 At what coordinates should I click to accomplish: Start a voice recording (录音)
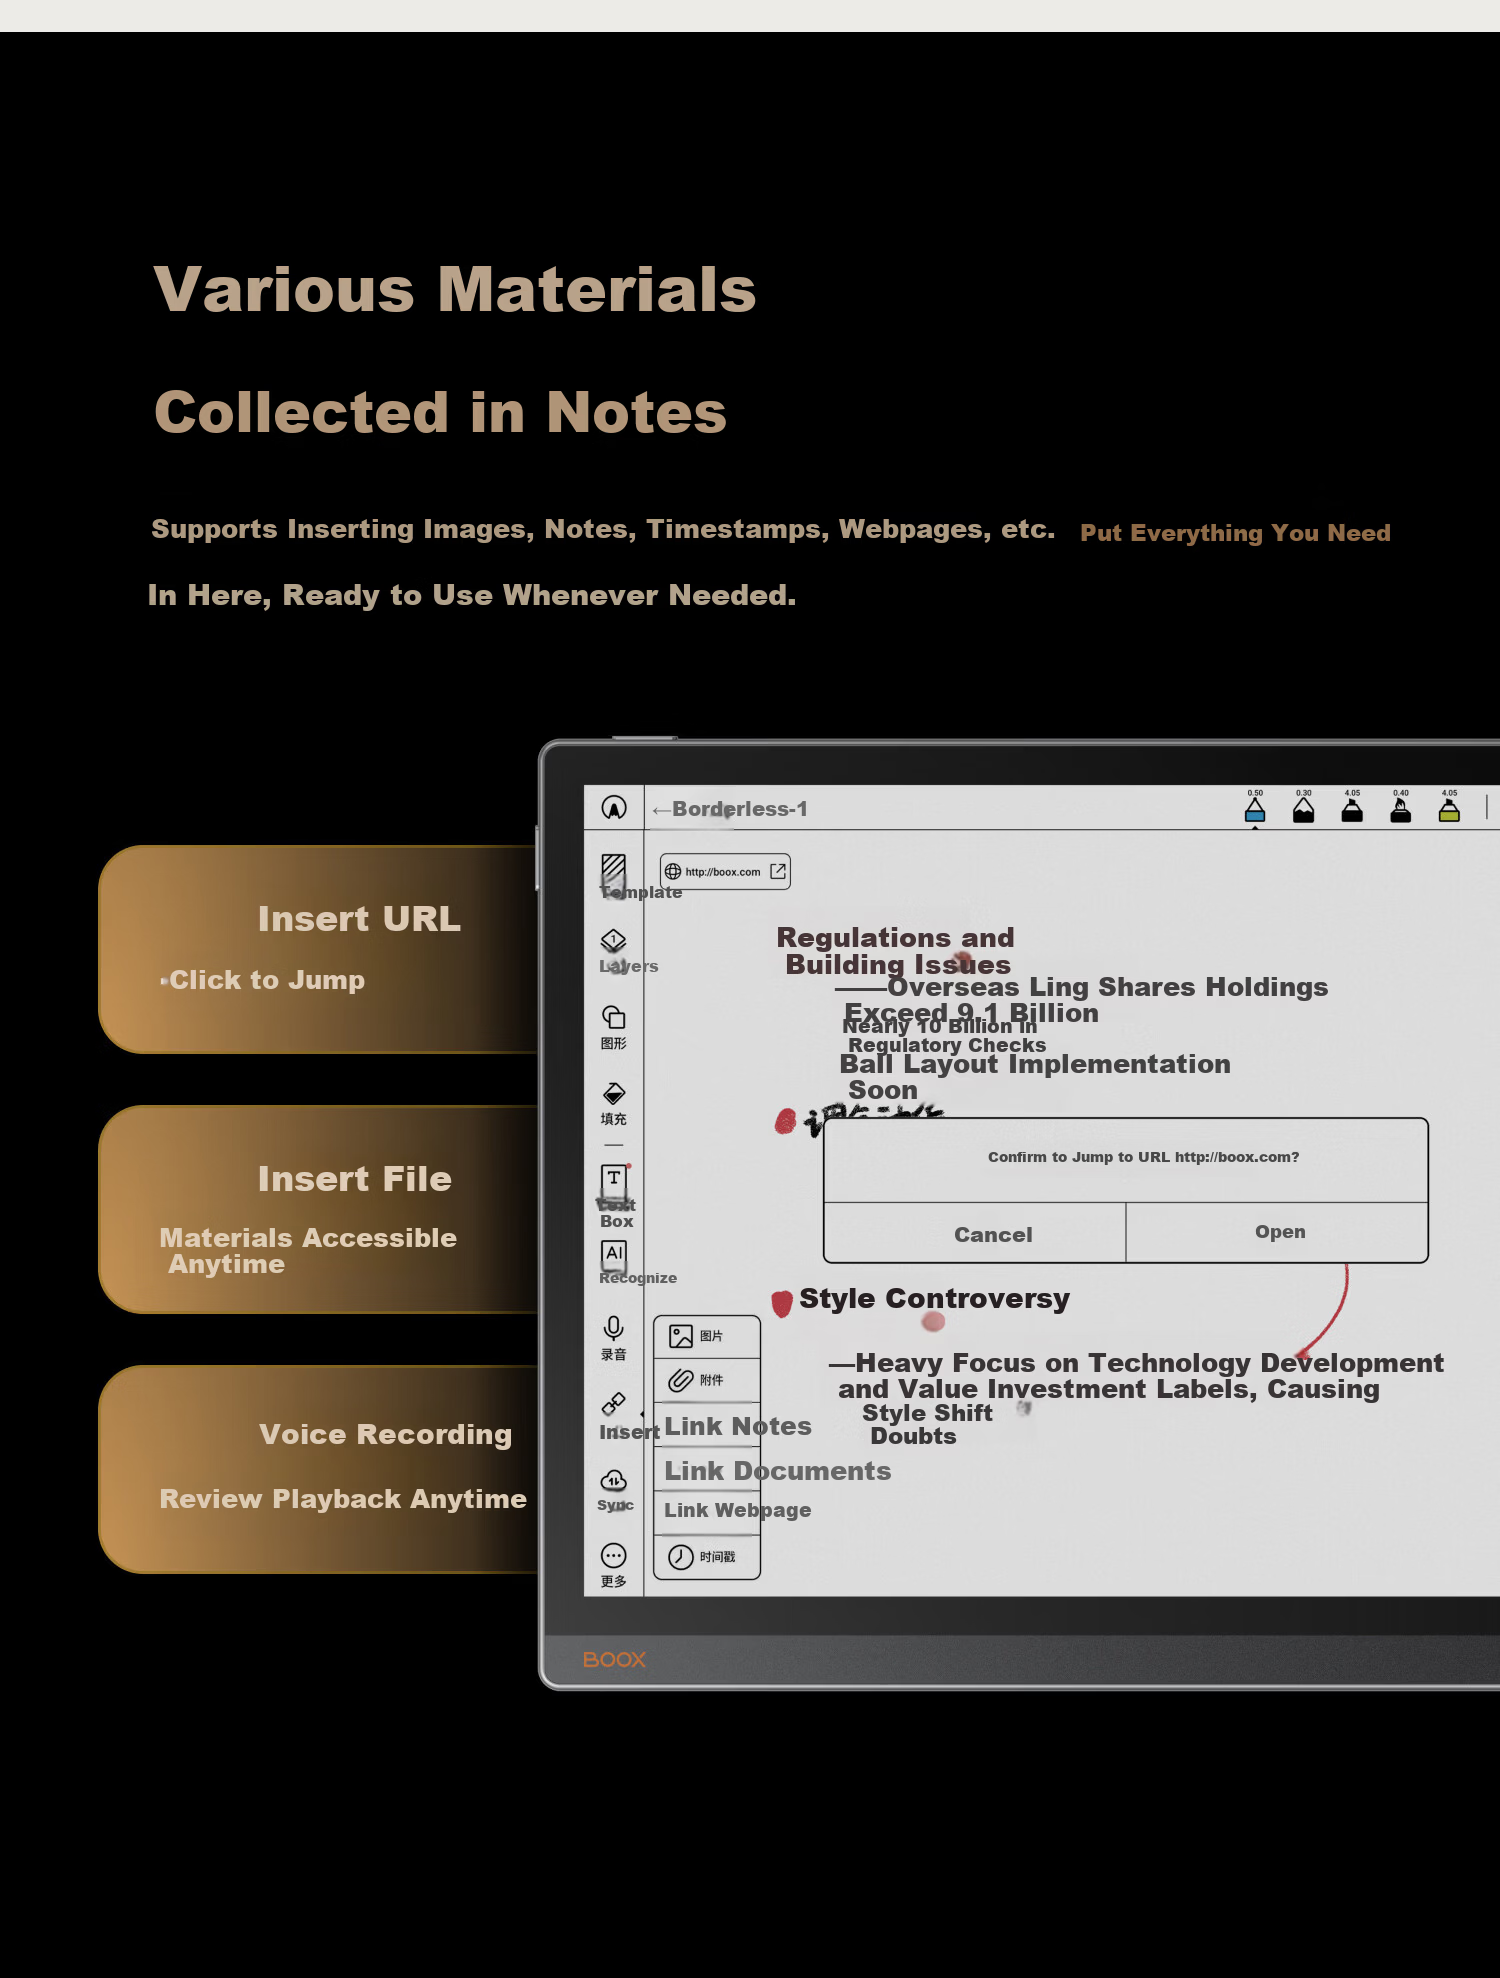(614, 1338)
